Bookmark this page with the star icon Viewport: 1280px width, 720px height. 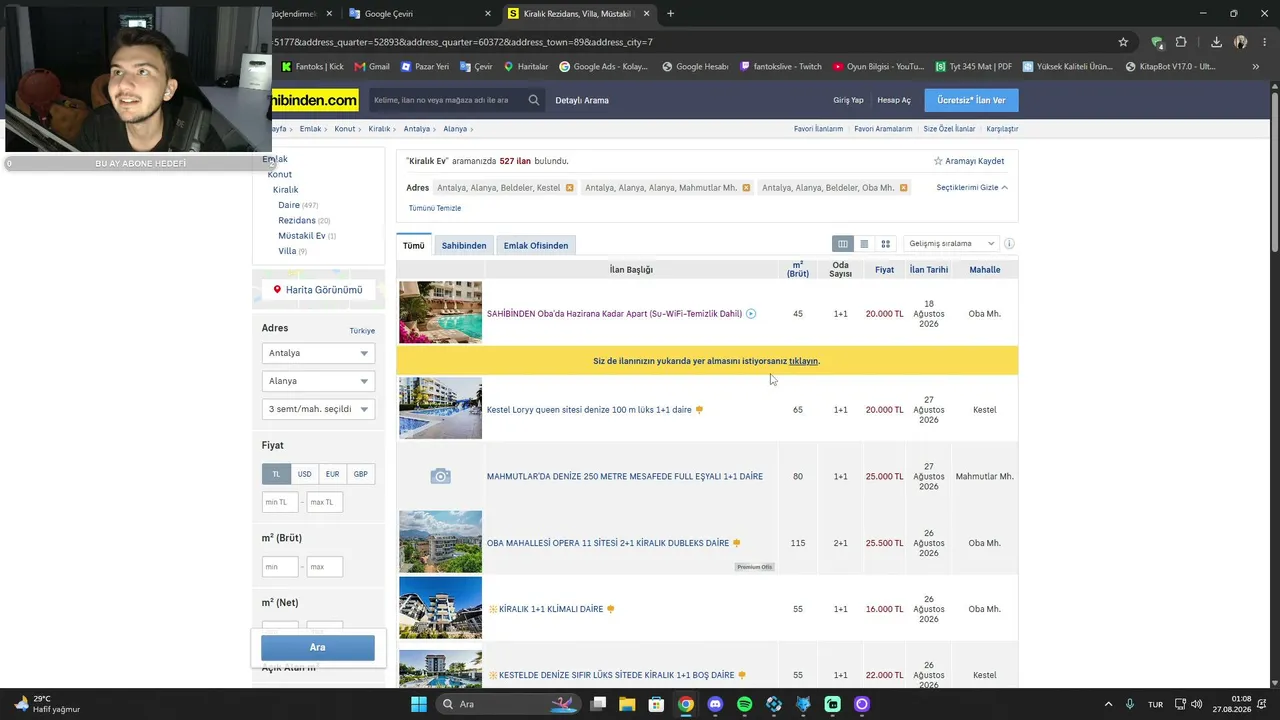(x=1123, y=42)
